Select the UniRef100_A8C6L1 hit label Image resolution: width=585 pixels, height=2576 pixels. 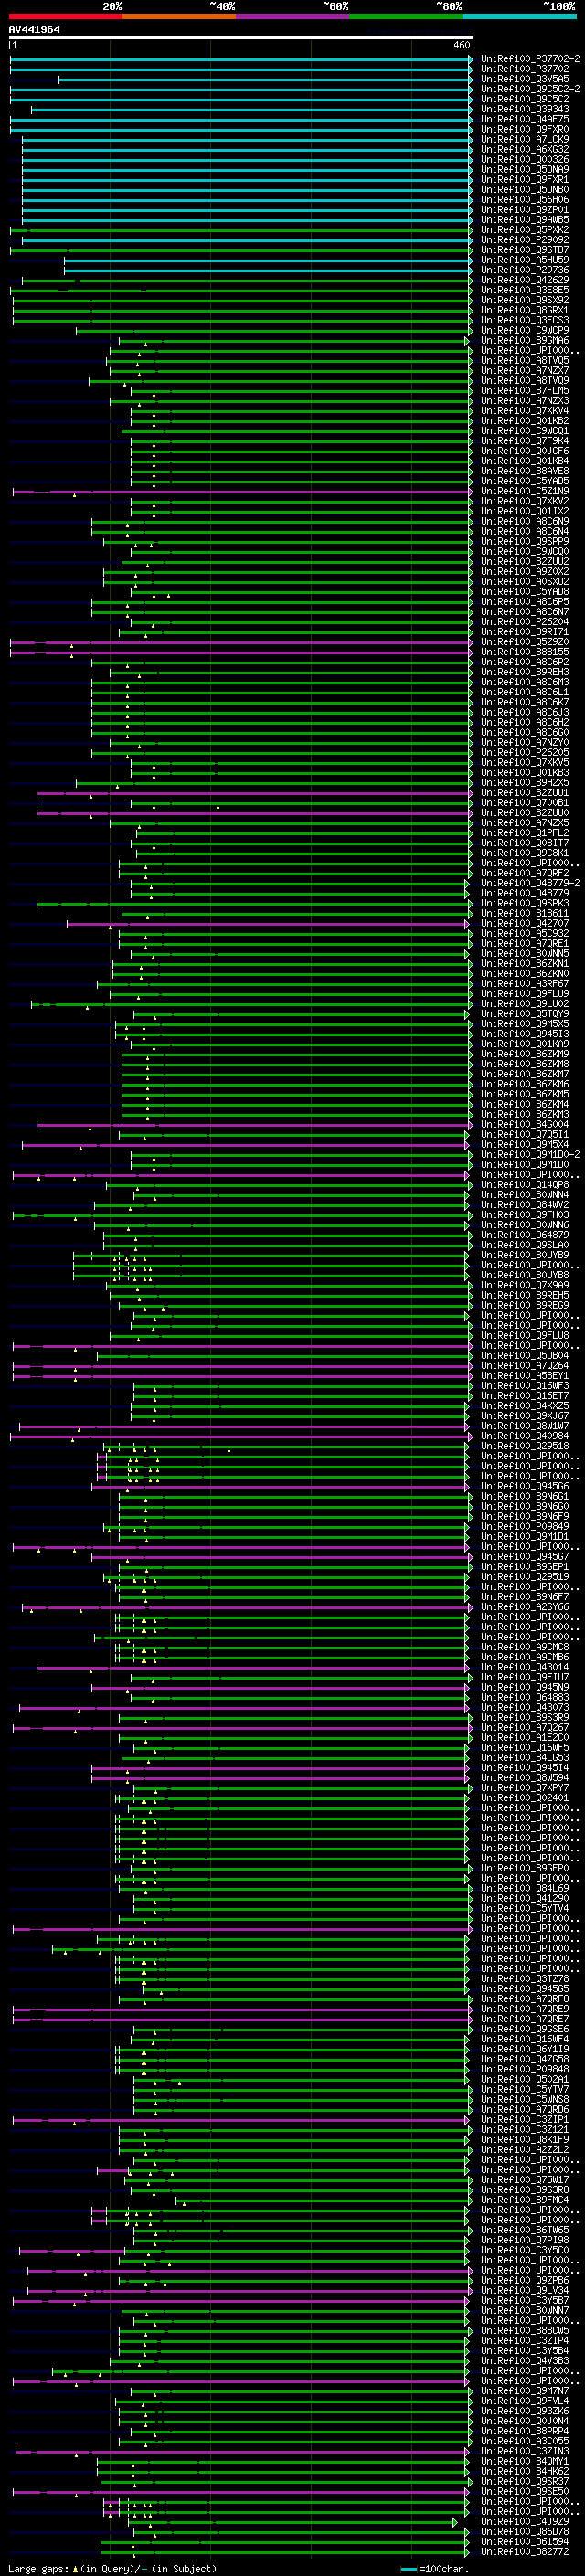click(x=524, y=692)
